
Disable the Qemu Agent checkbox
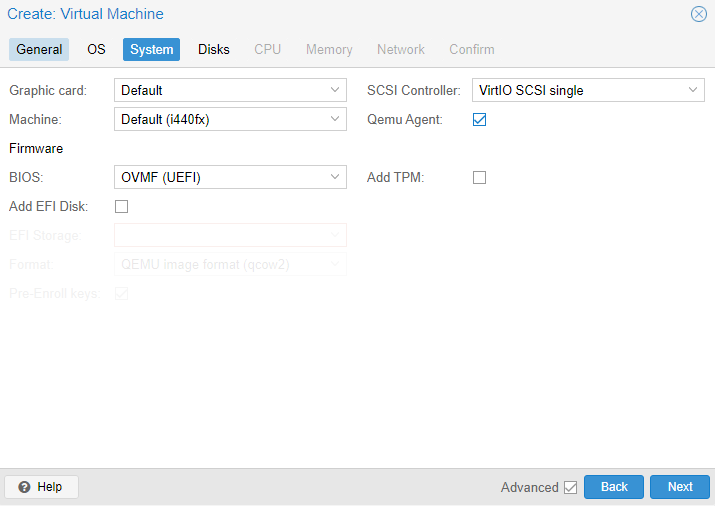(x=479, y=119)
